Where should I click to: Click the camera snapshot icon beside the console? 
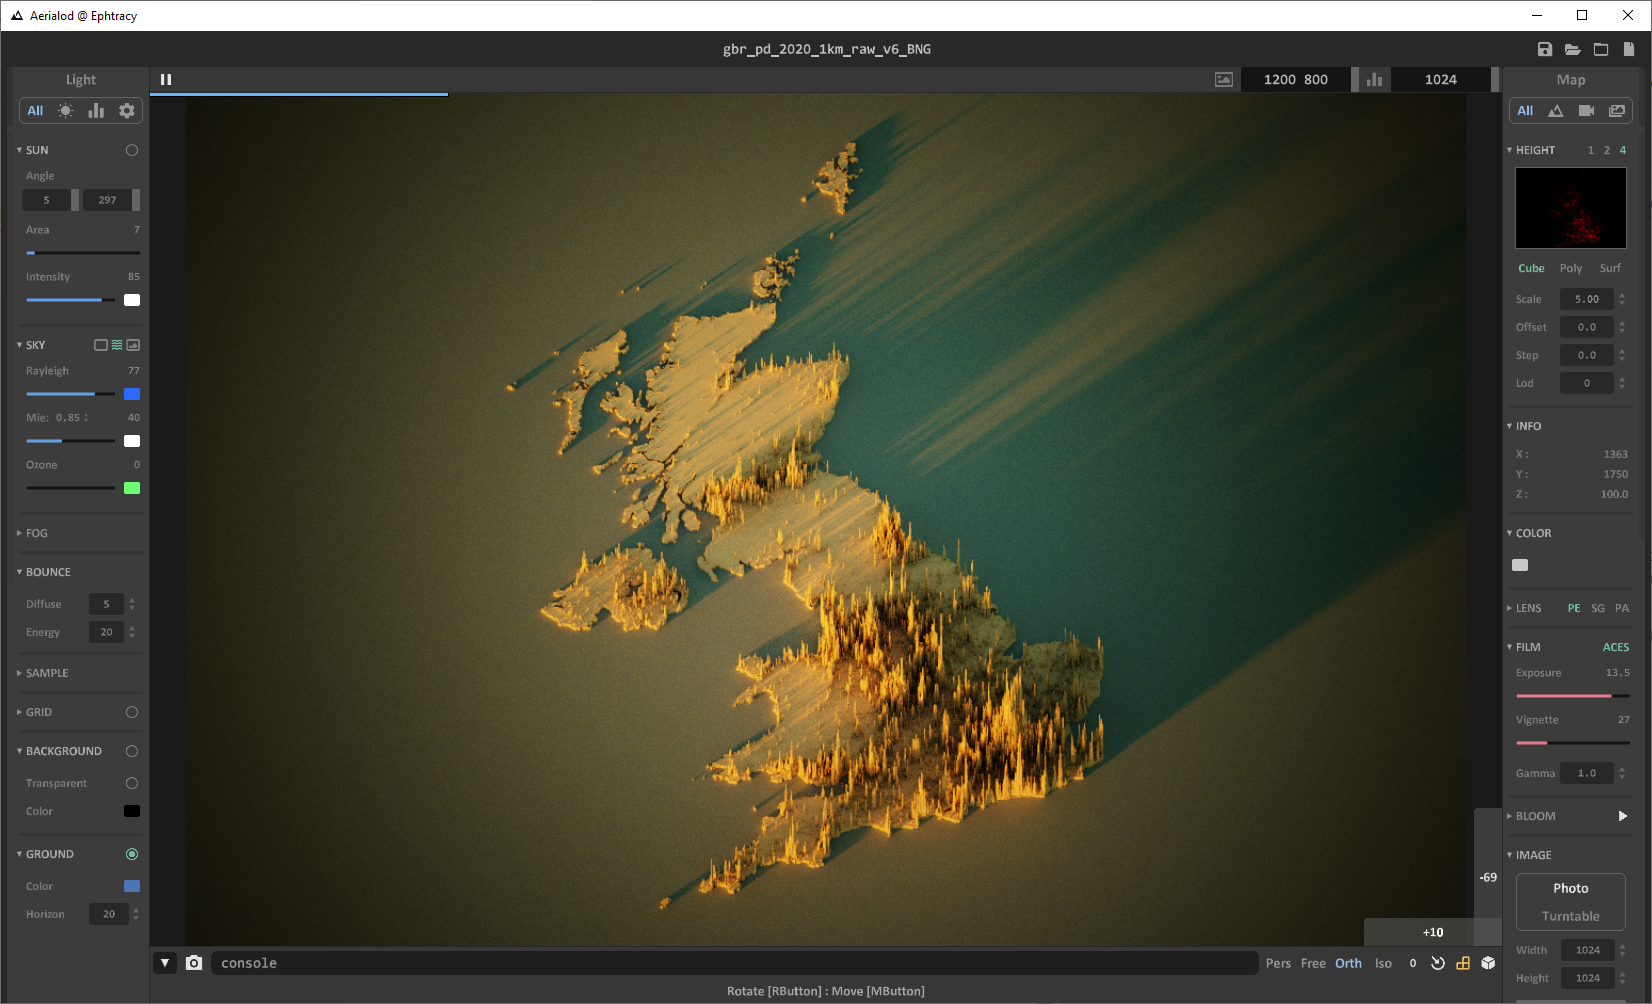tap(194, 962)
